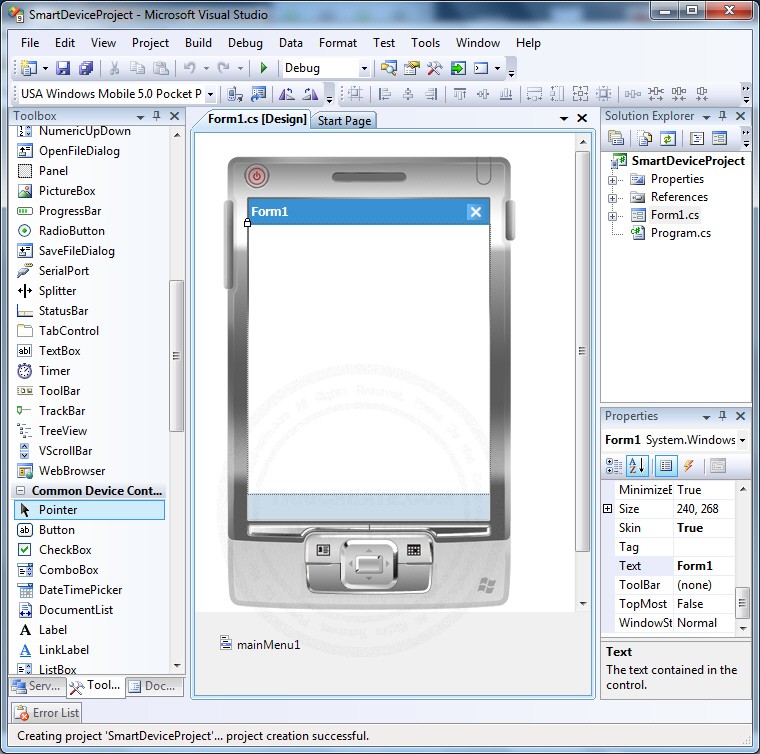Select the Label toolbox control
760x754 pixels.
(x=53, y=629)
